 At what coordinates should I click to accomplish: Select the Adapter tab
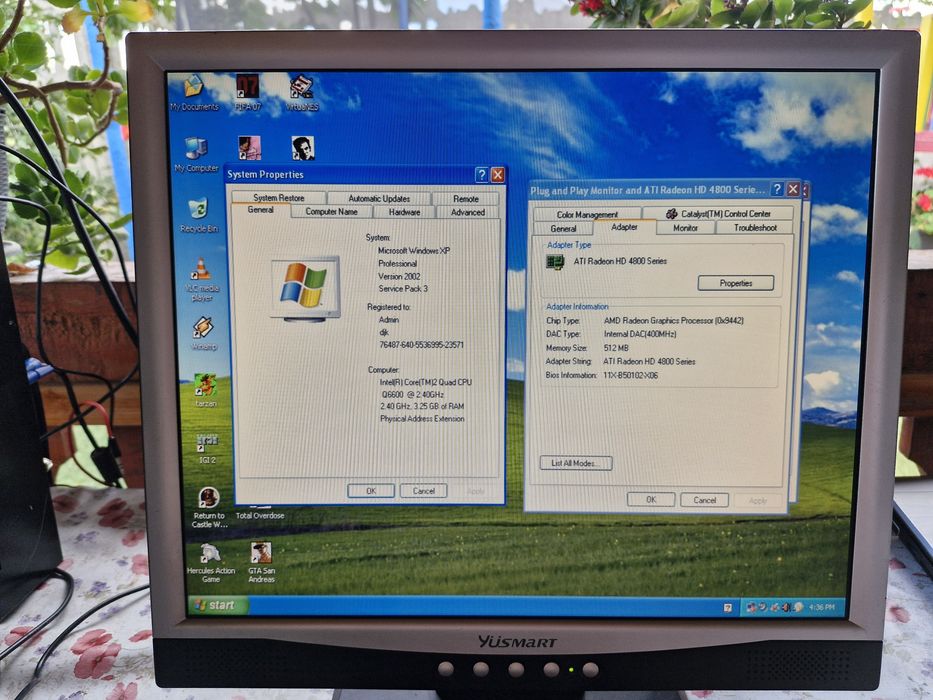(624, 227)
